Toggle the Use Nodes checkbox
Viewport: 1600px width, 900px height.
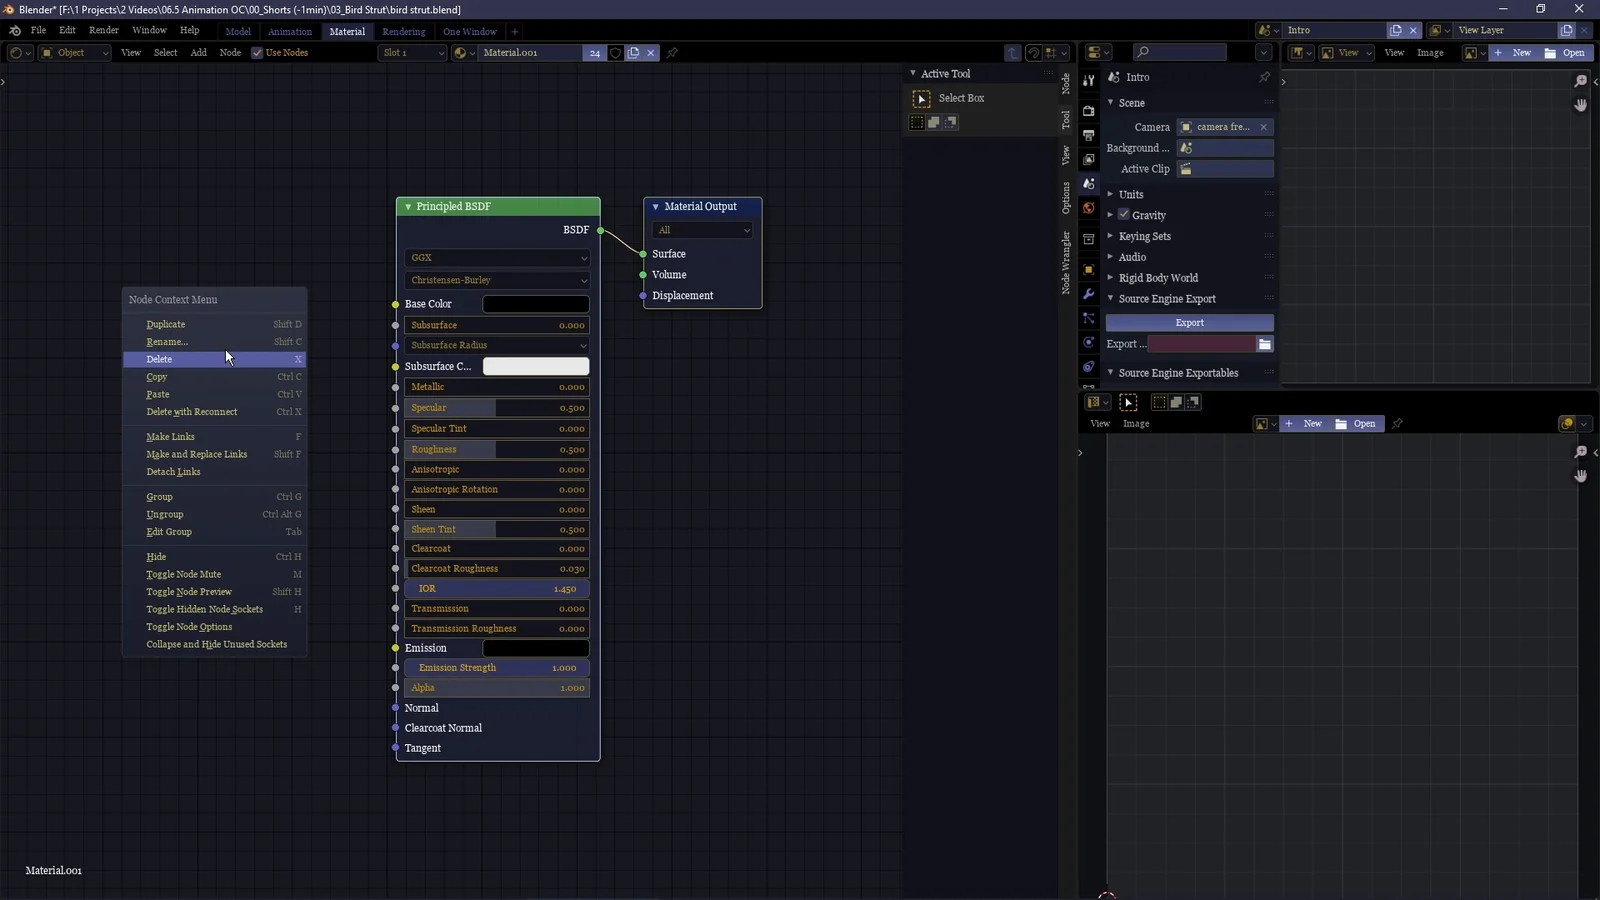(x=259, y=53)
